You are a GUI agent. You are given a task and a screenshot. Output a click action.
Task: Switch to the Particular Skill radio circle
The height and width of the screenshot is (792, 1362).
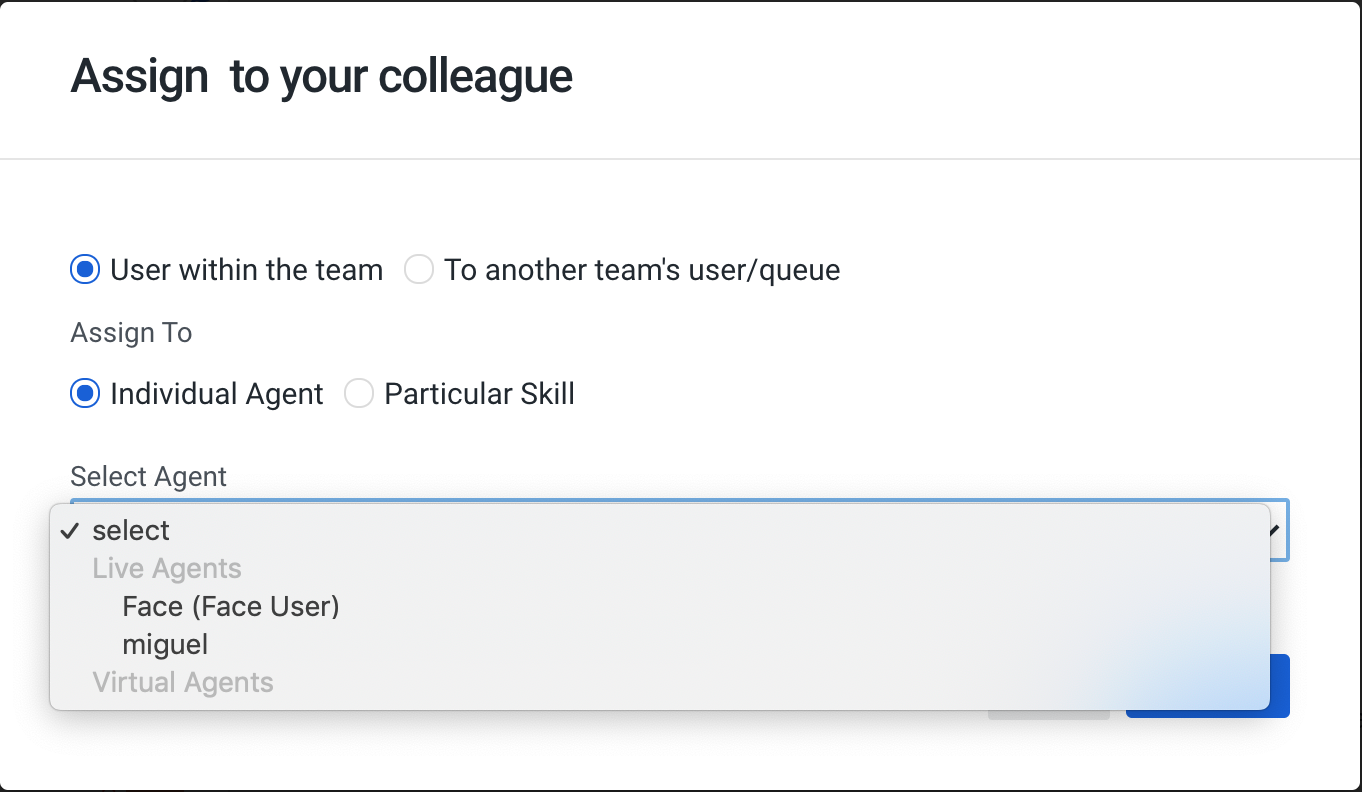(x=358, y=394)
